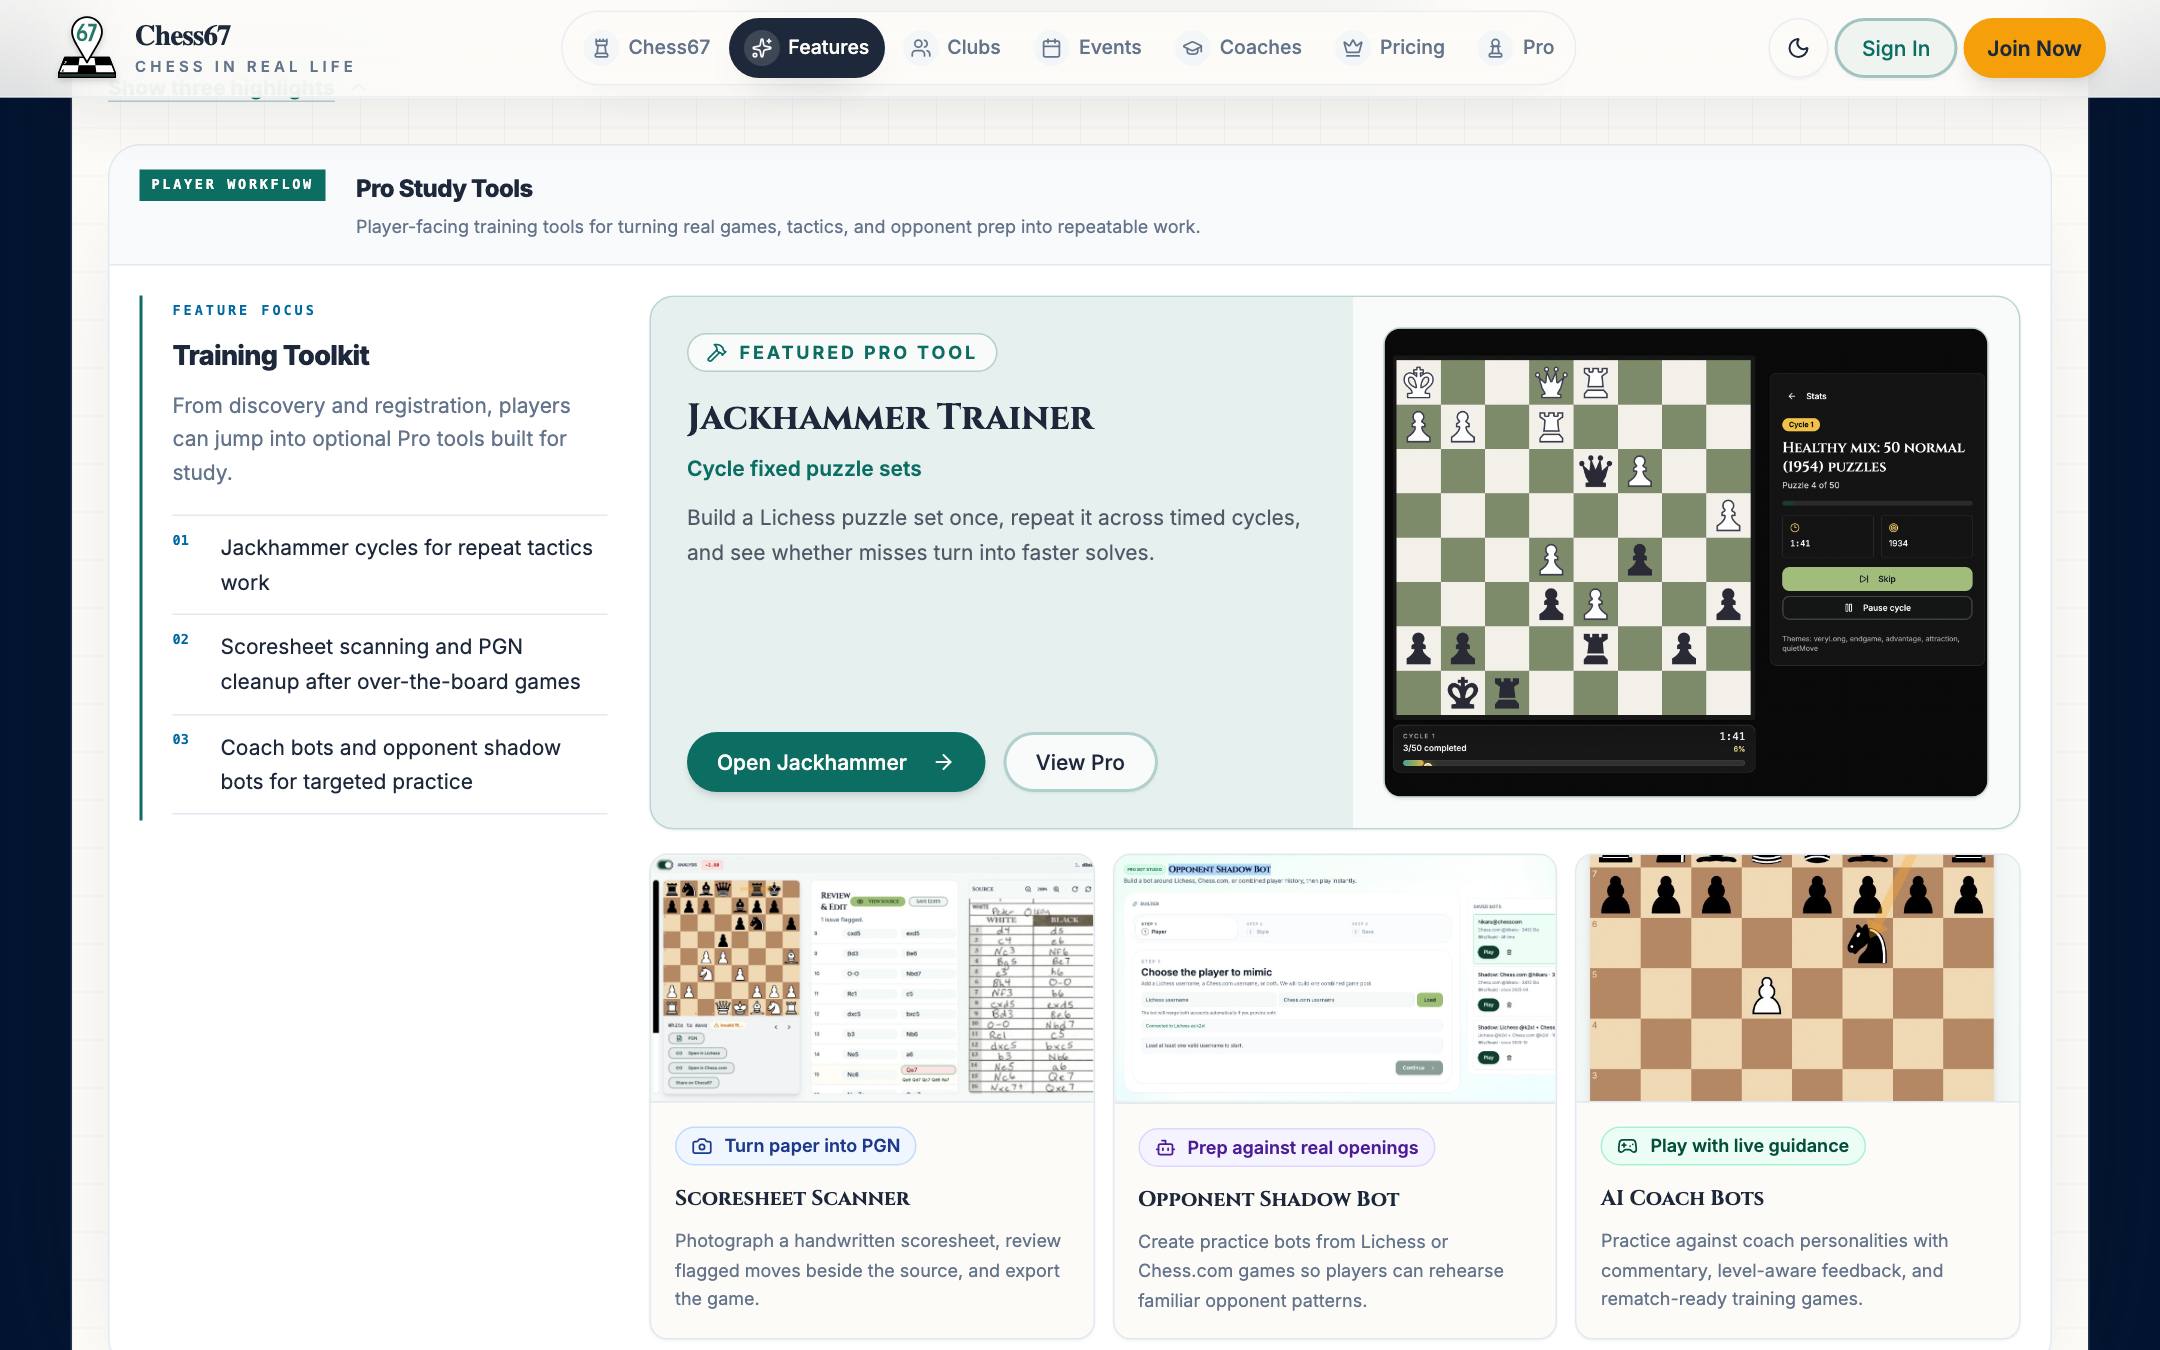Toggle dark mode with moon icon
Image resolution: width=2160 pixels, height=1350 pixels.
(x=1798, y=48)
